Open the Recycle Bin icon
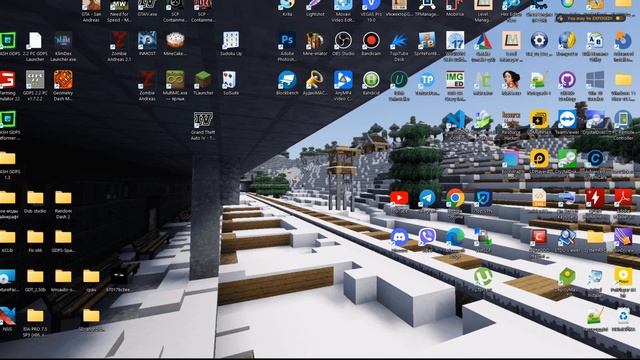Screen dimensions: 640x360 [x=623, y=316]
